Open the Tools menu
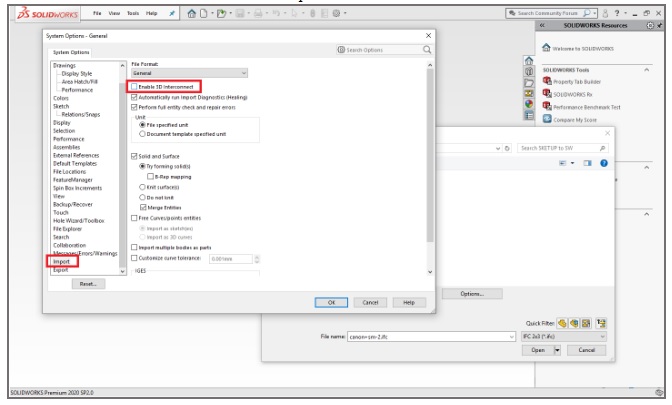 (x=133, y=13)
